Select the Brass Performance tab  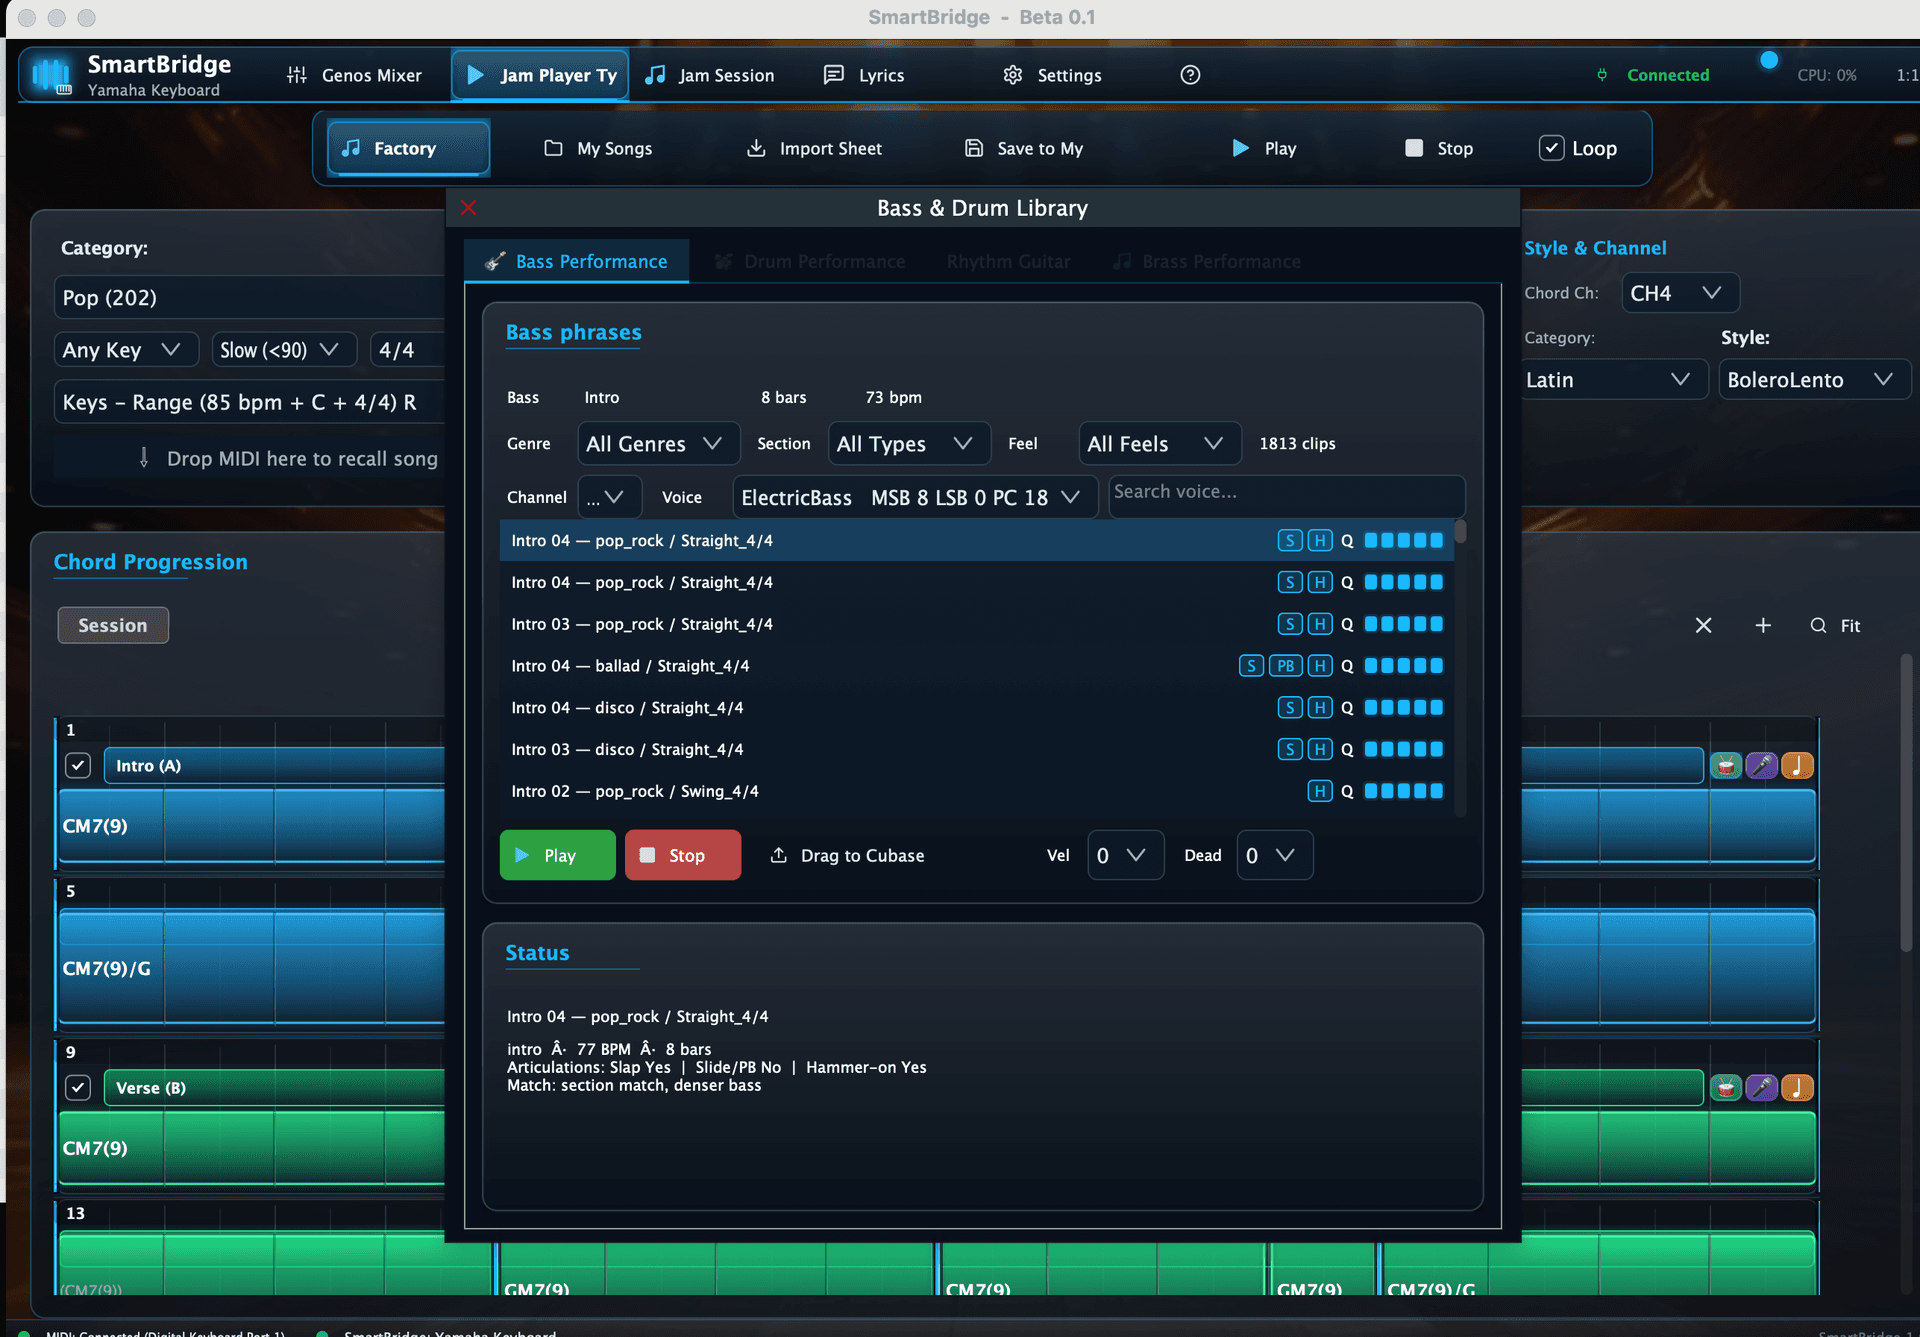[1208, 261]
